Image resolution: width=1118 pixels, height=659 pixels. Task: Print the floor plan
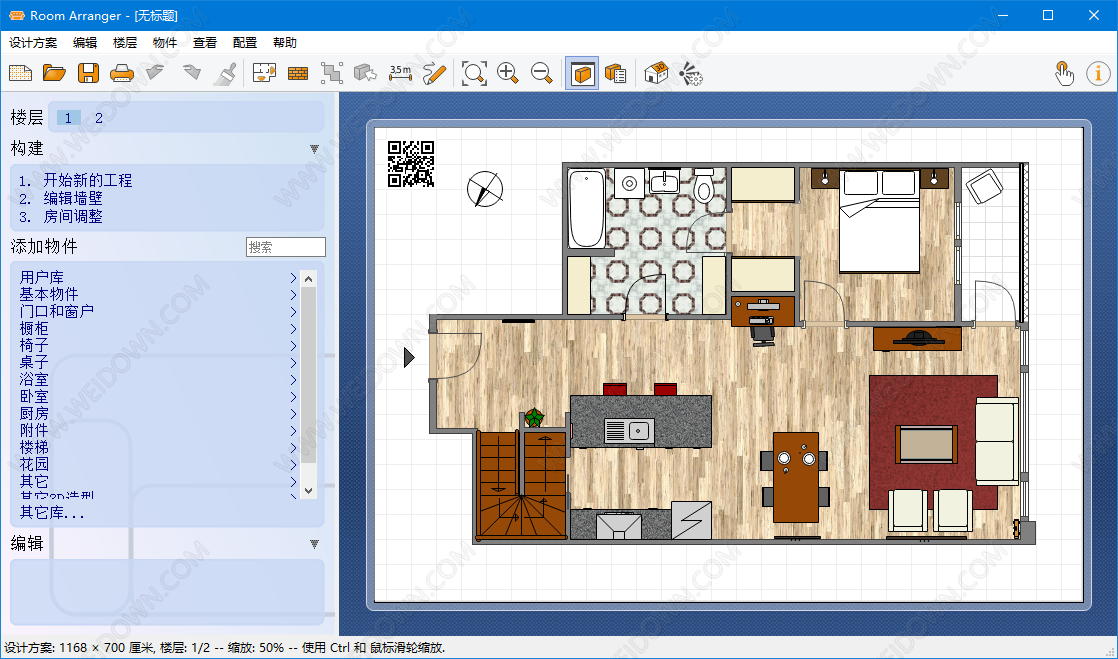122,73
